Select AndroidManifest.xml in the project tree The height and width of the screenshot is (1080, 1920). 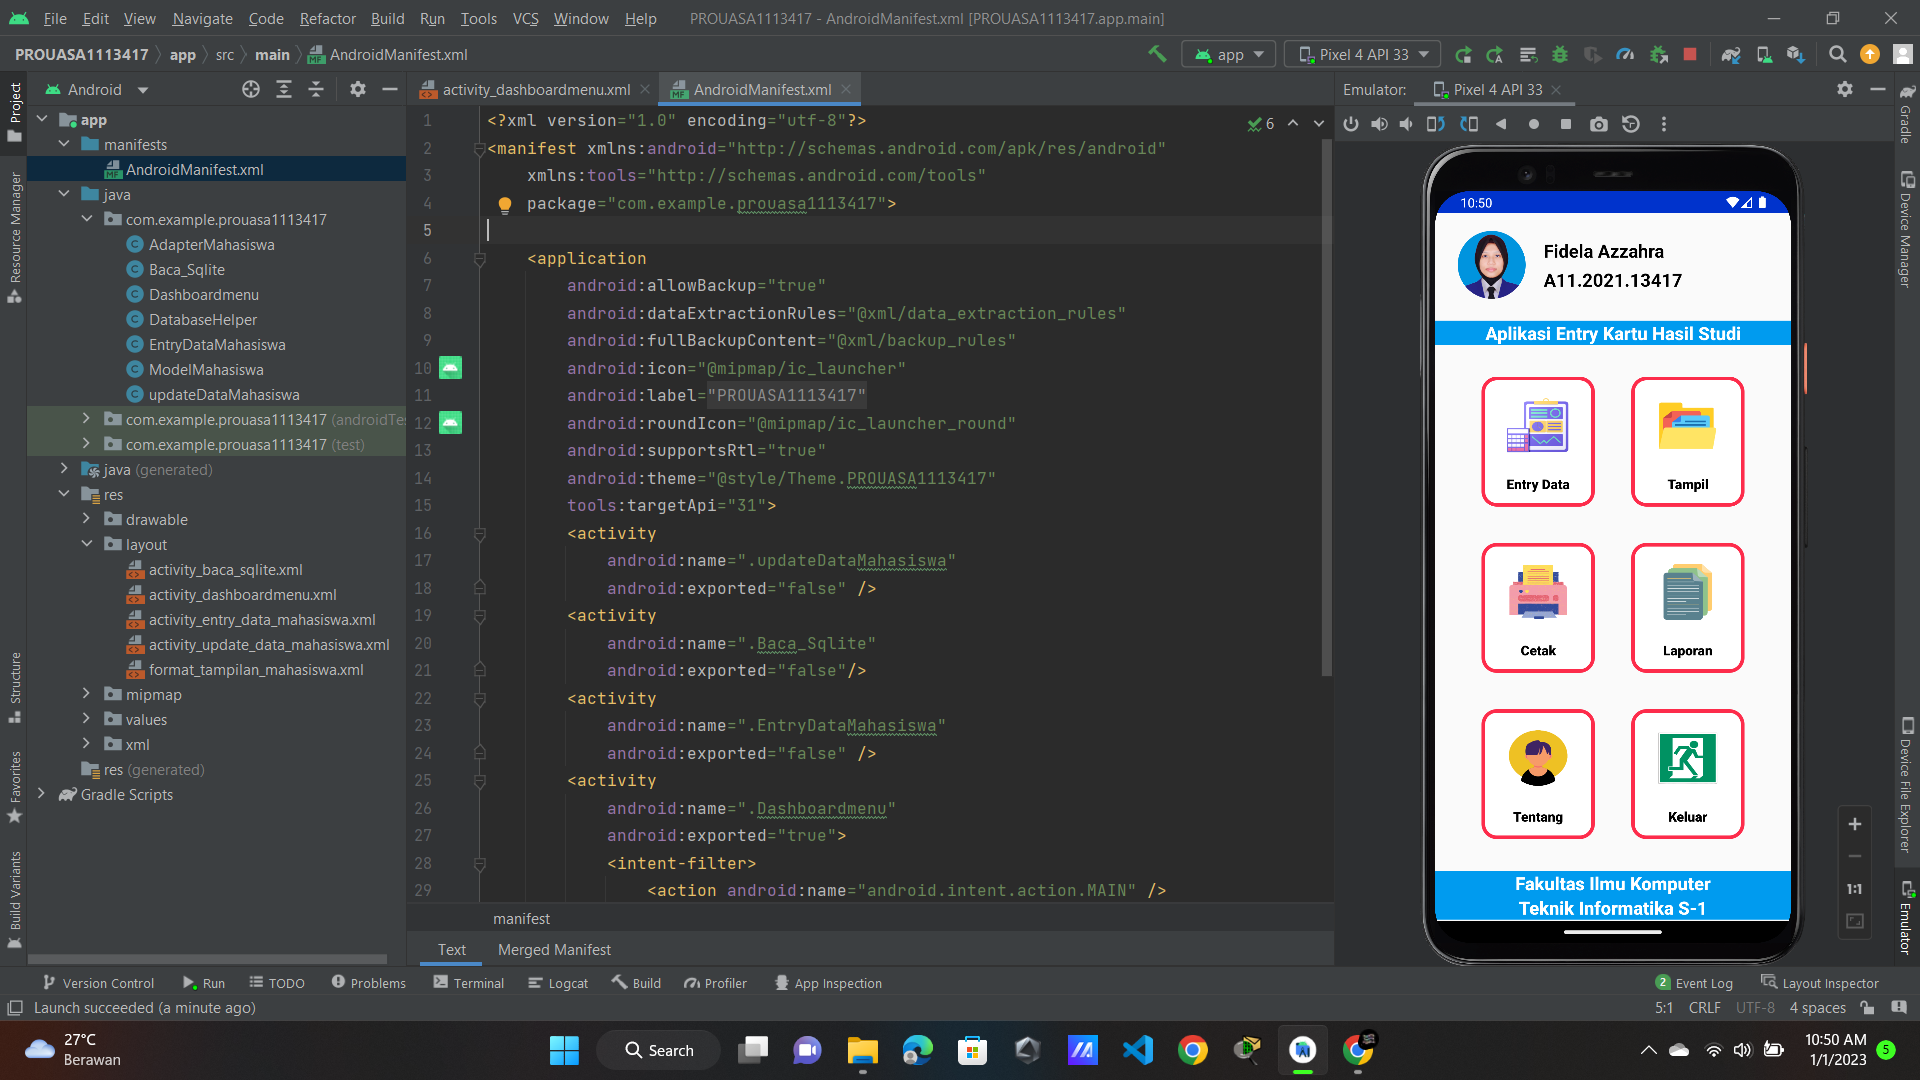click(194, 169)
